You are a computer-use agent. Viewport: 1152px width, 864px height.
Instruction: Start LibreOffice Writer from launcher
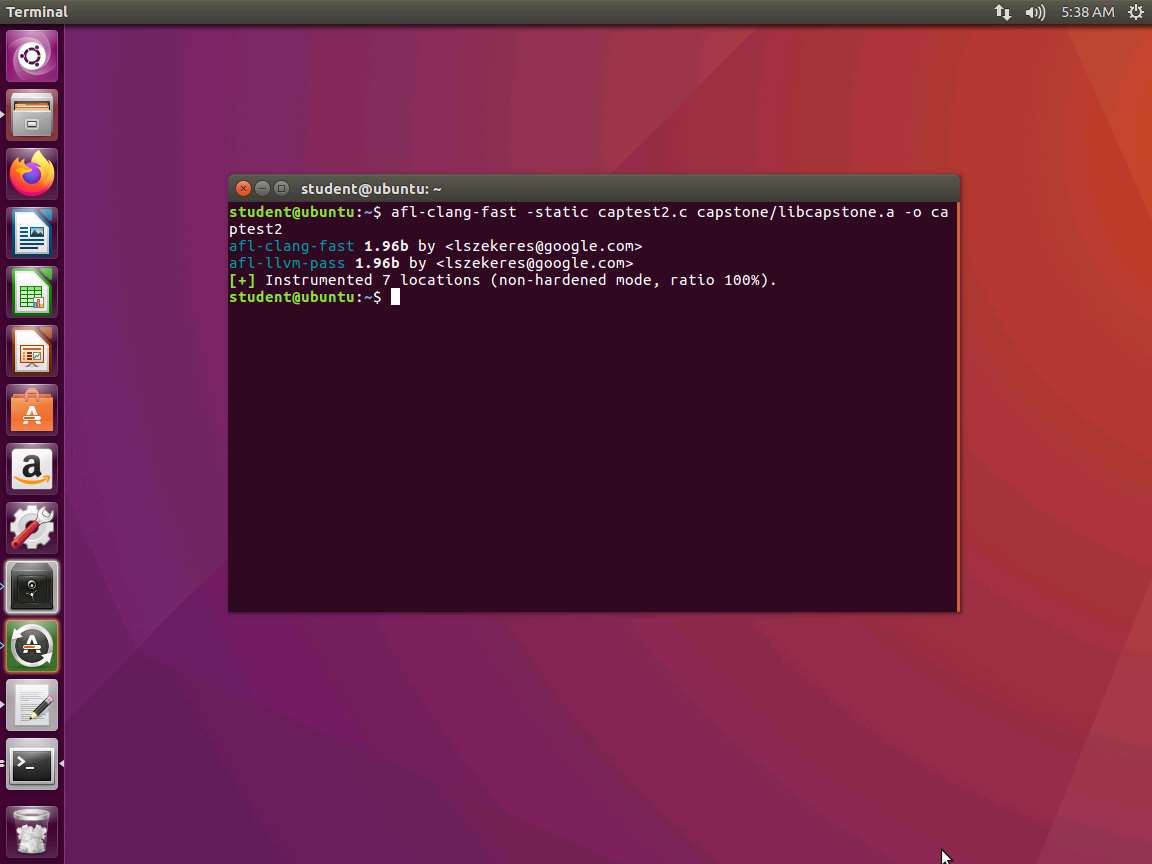[x=32, y=233]
